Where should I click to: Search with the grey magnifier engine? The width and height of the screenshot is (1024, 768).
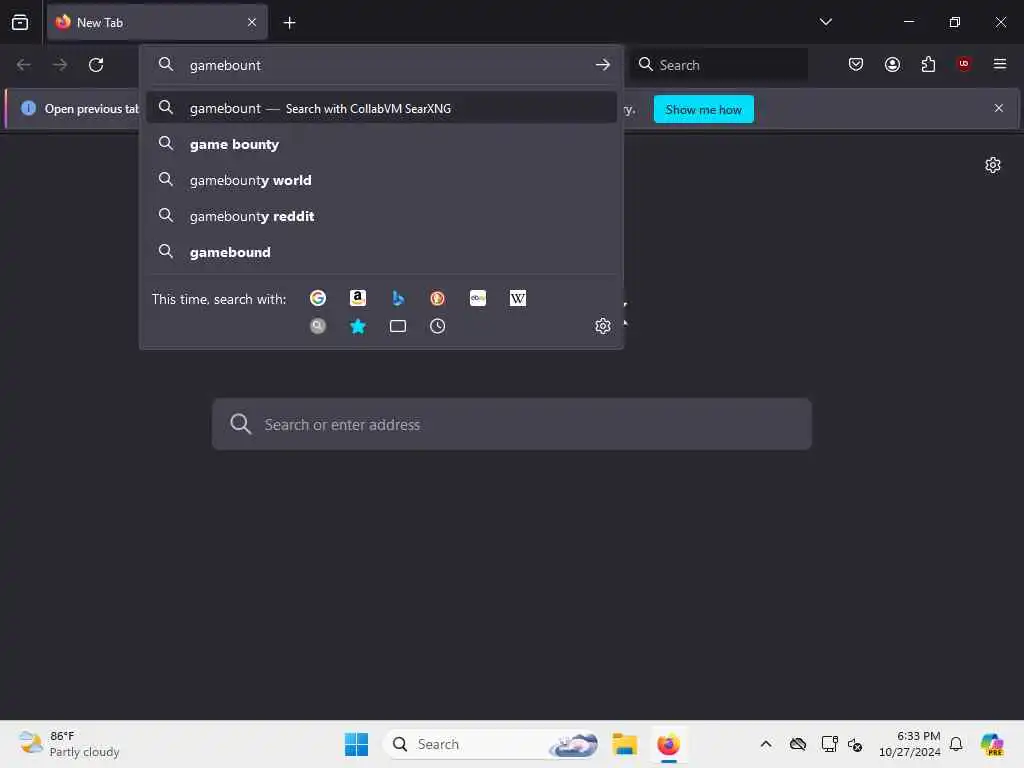(x=317, y=326)
